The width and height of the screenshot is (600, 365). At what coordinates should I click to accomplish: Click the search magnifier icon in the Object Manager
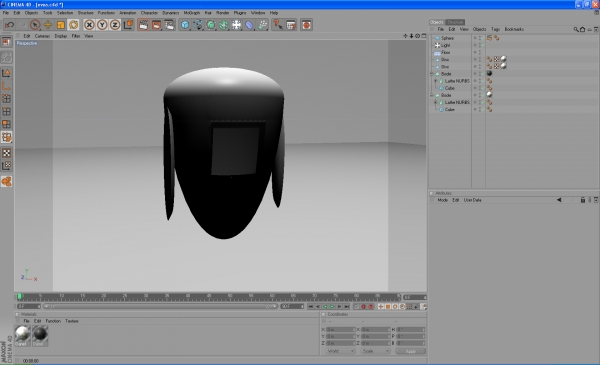click(576, 29)
